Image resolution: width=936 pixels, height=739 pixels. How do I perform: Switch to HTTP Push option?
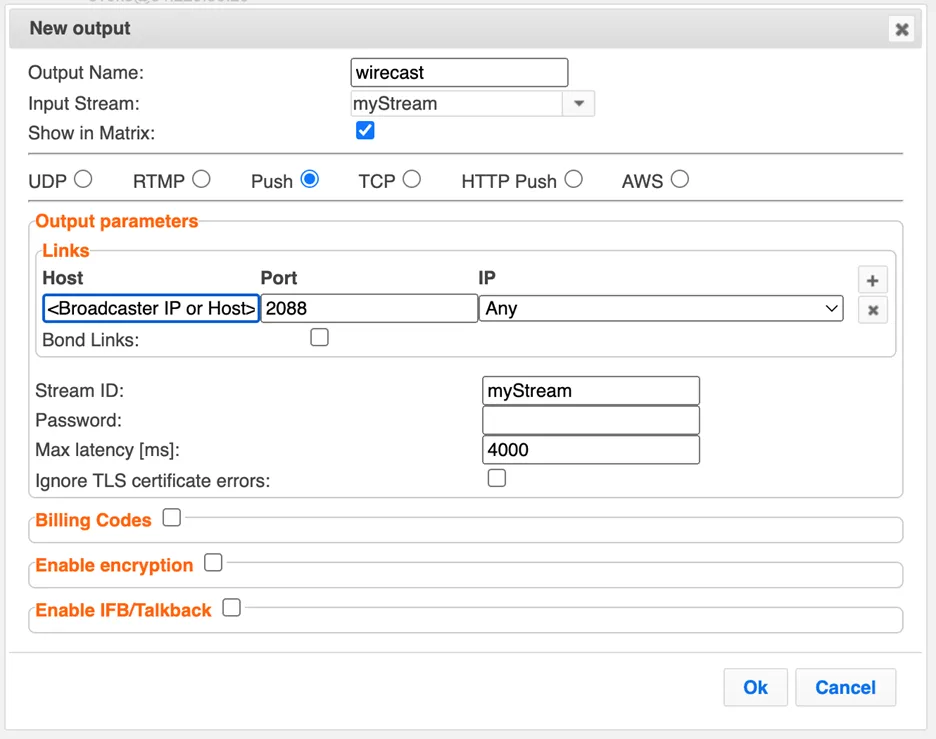point(573,179)
